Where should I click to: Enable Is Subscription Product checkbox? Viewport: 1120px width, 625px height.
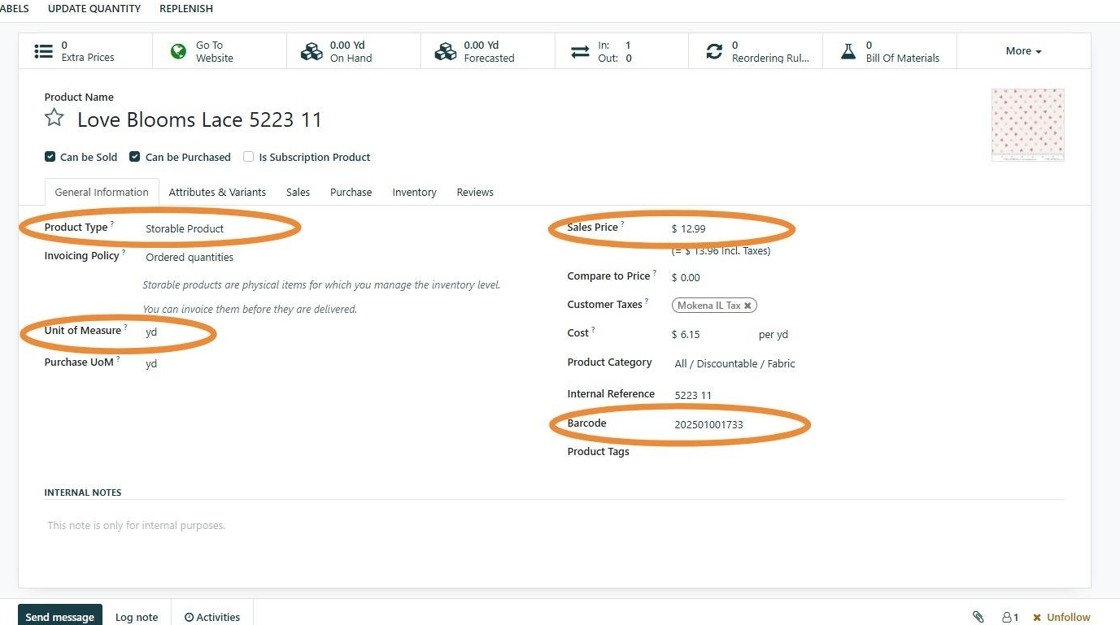pos(249,156)
